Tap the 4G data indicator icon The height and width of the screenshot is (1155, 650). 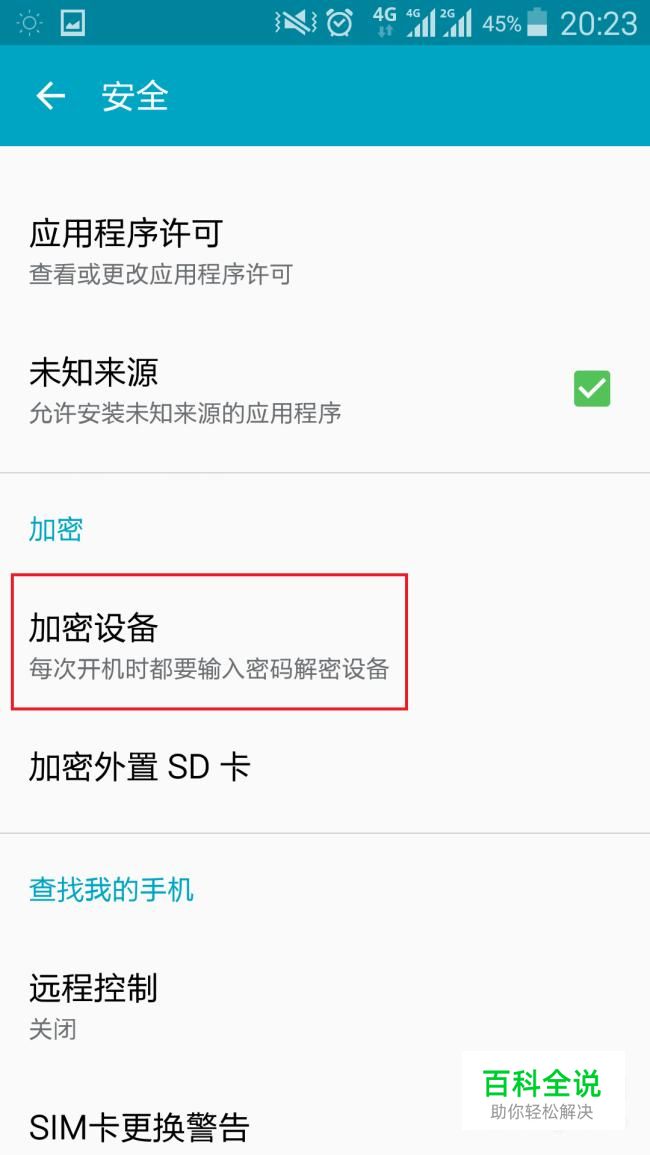(x=384, y=23)
